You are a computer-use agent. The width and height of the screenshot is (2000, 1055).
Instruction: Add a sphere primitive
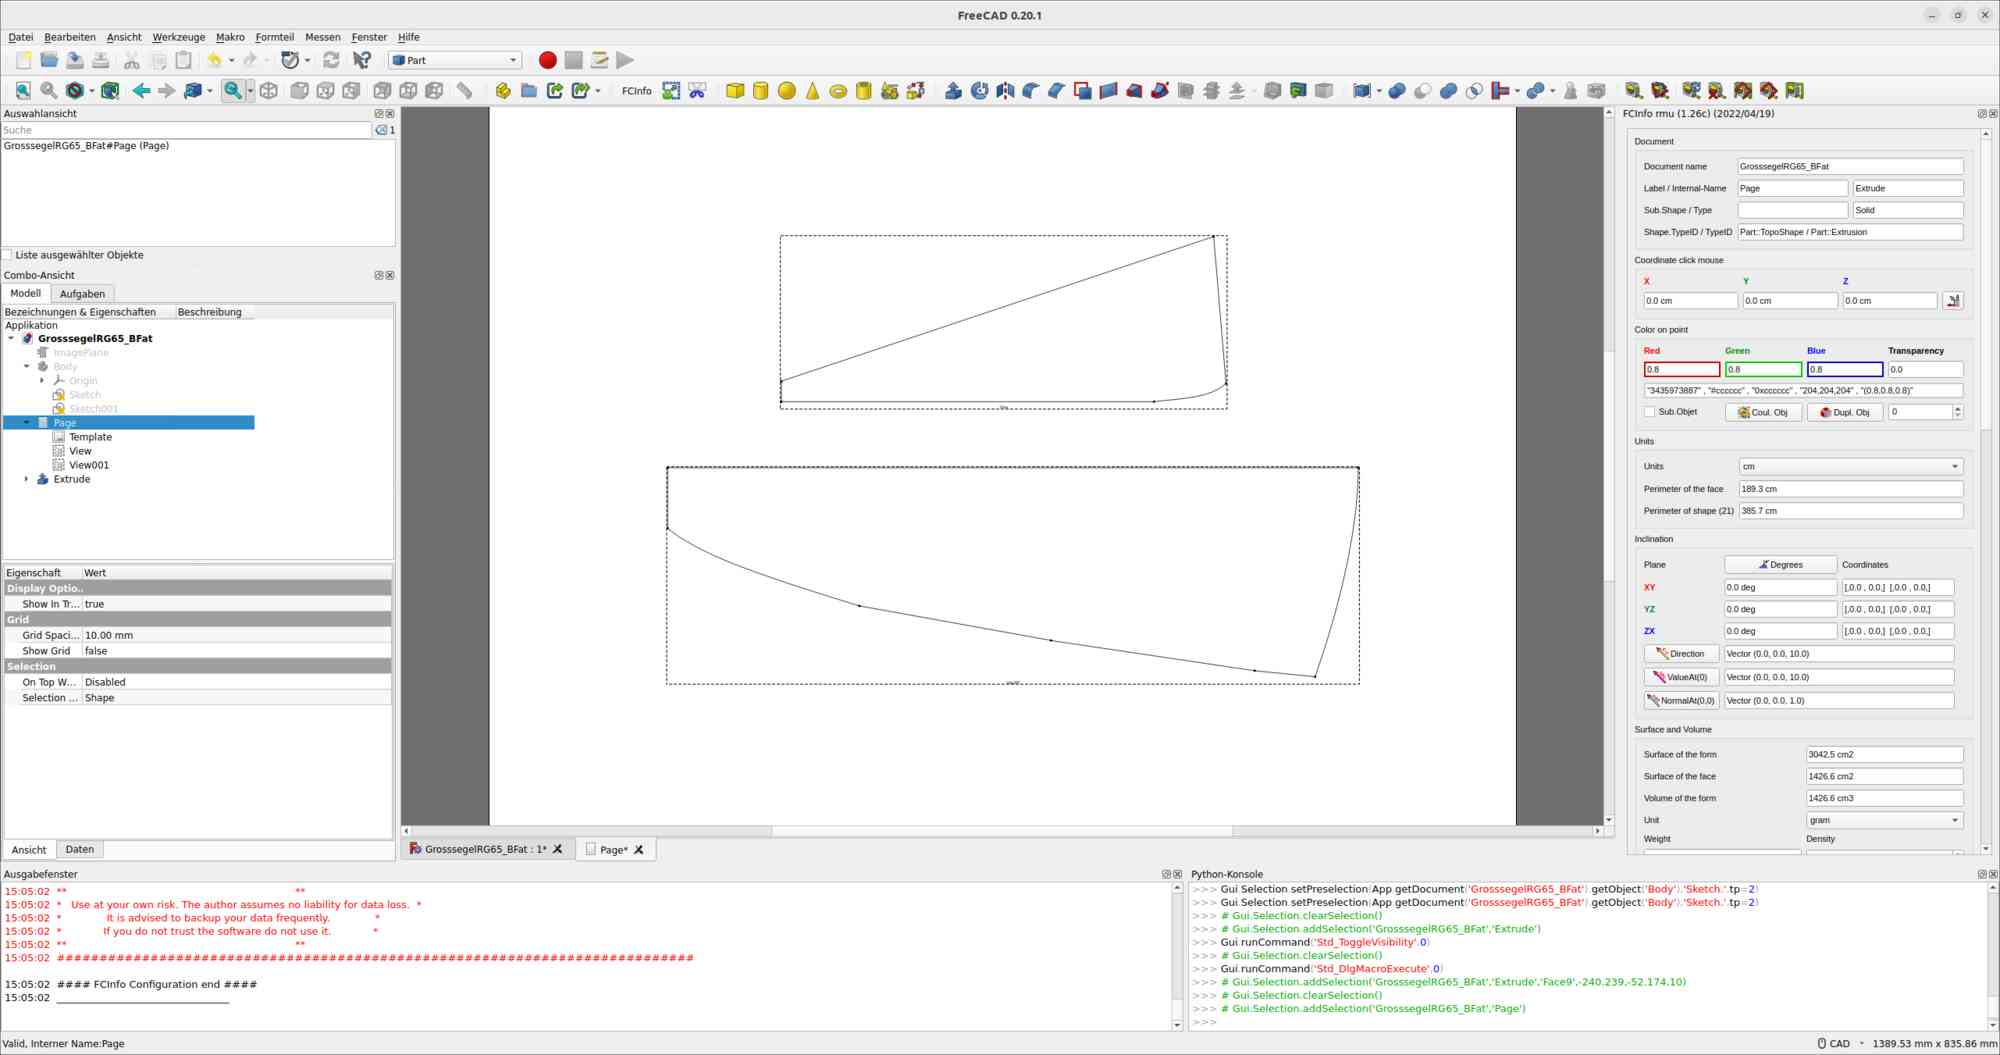point(787,91)
